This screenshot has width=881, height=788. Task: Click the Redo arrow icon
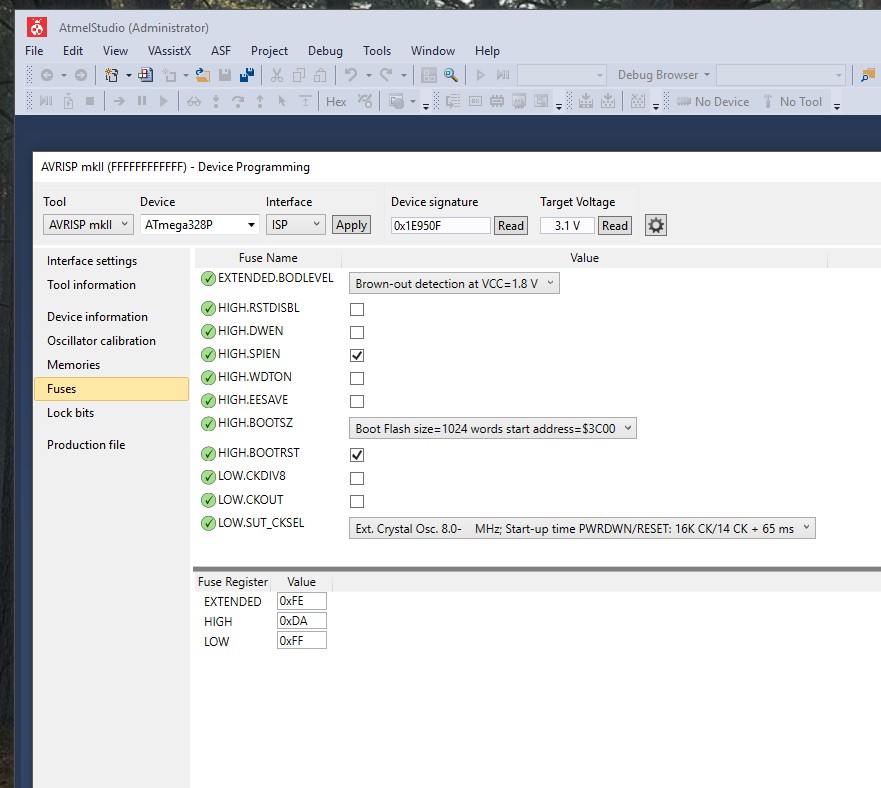click(x=386, y=75)
